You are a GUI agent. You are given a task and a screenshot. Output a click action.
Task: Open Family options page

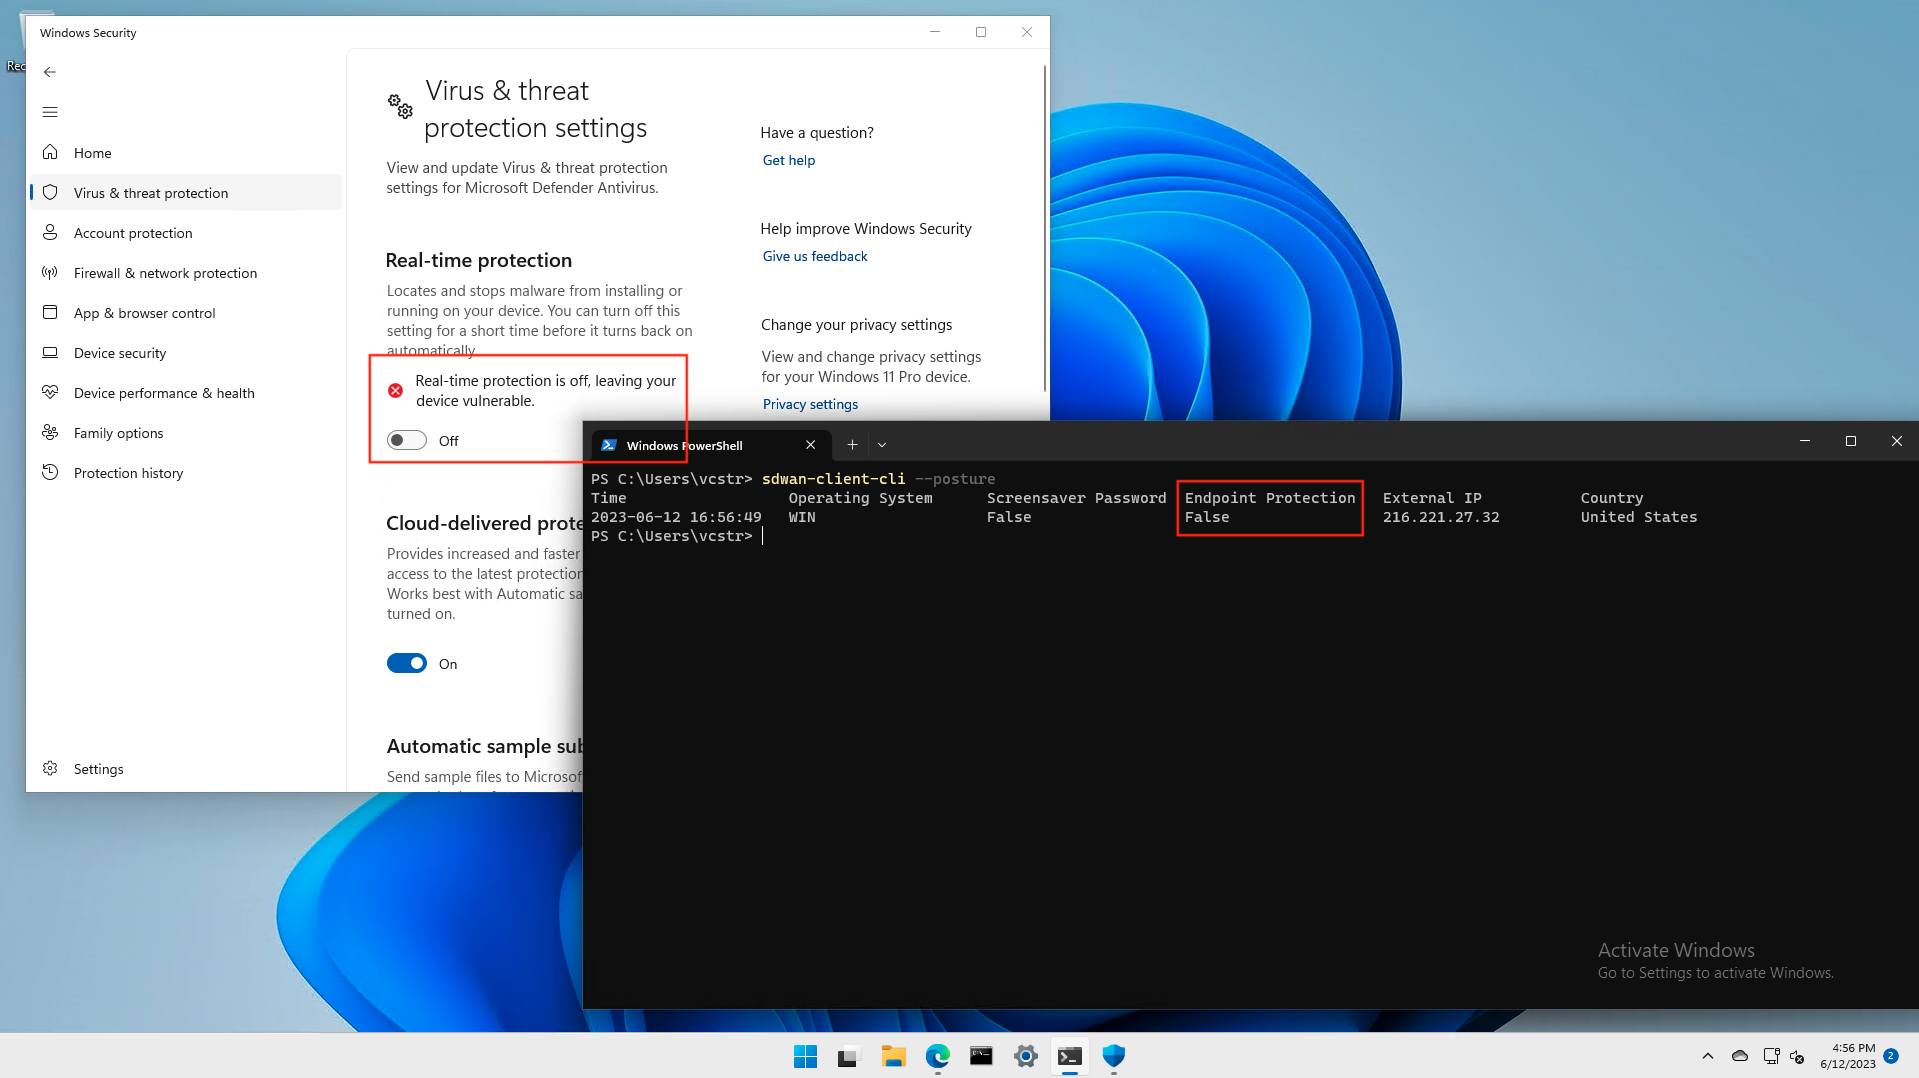tap(186, 433)
